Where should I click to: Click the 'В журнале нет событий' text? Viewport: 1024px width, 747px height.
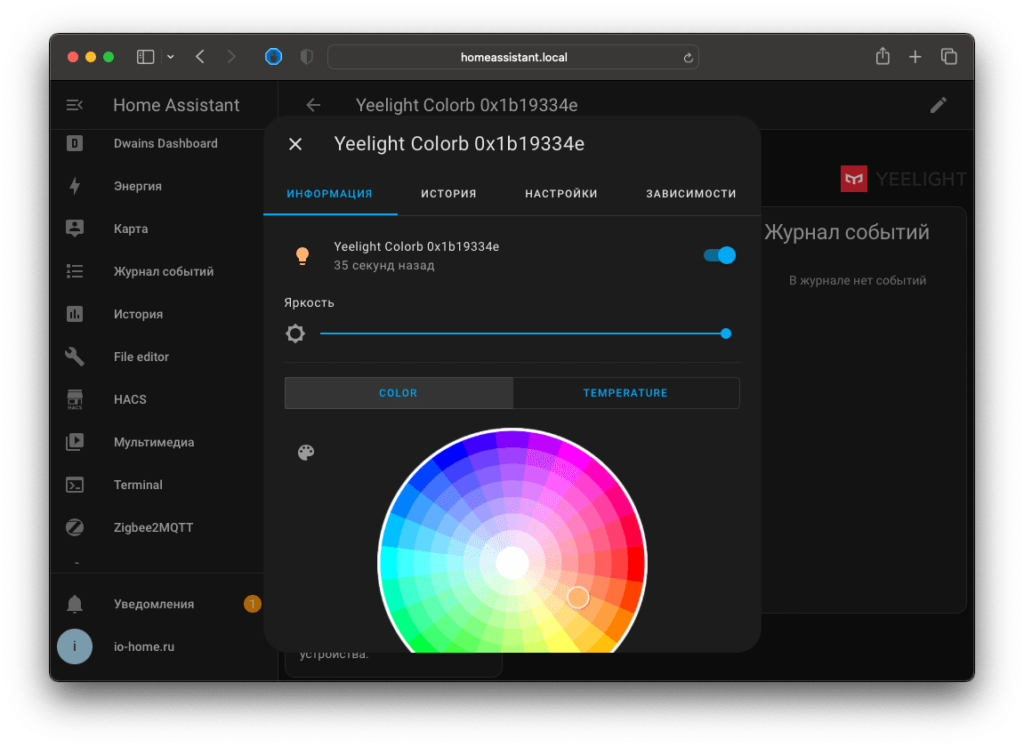(x=857, y=281)
